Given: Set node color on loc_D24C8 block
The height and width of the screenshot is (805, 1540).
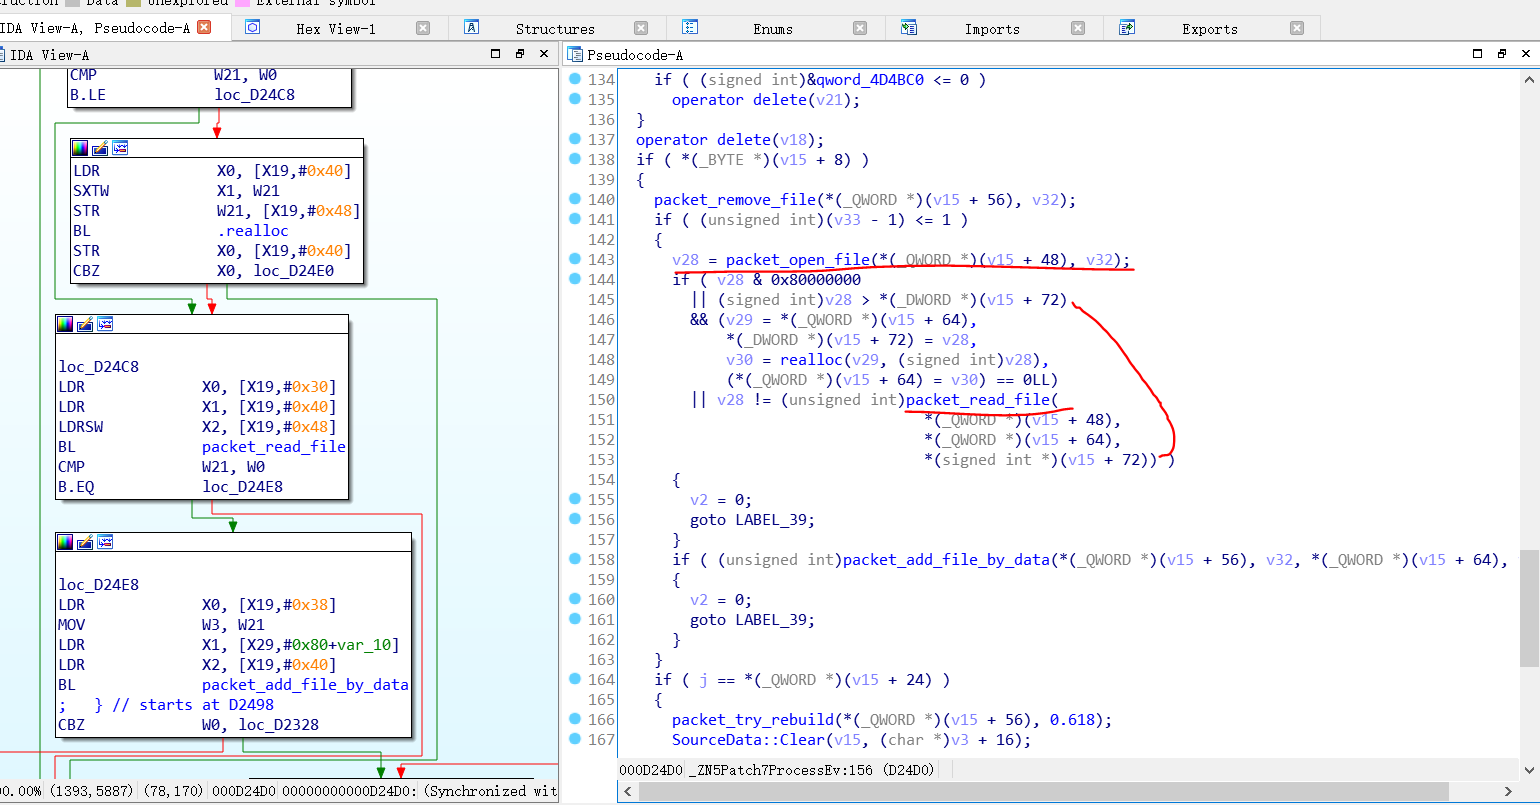Looking at the screenshot, I should pyautogui.click(x=65, y=324).
